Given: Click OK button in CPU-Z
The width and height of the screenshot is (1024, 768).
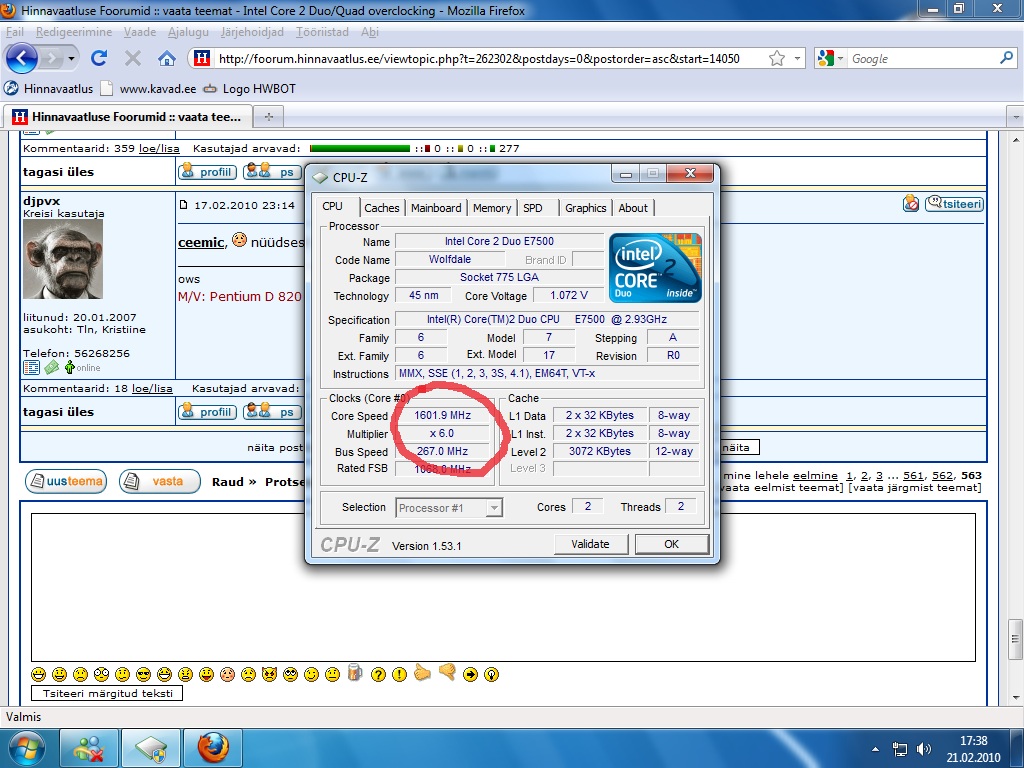Looking at the screenshot, I should click(671, 544).
